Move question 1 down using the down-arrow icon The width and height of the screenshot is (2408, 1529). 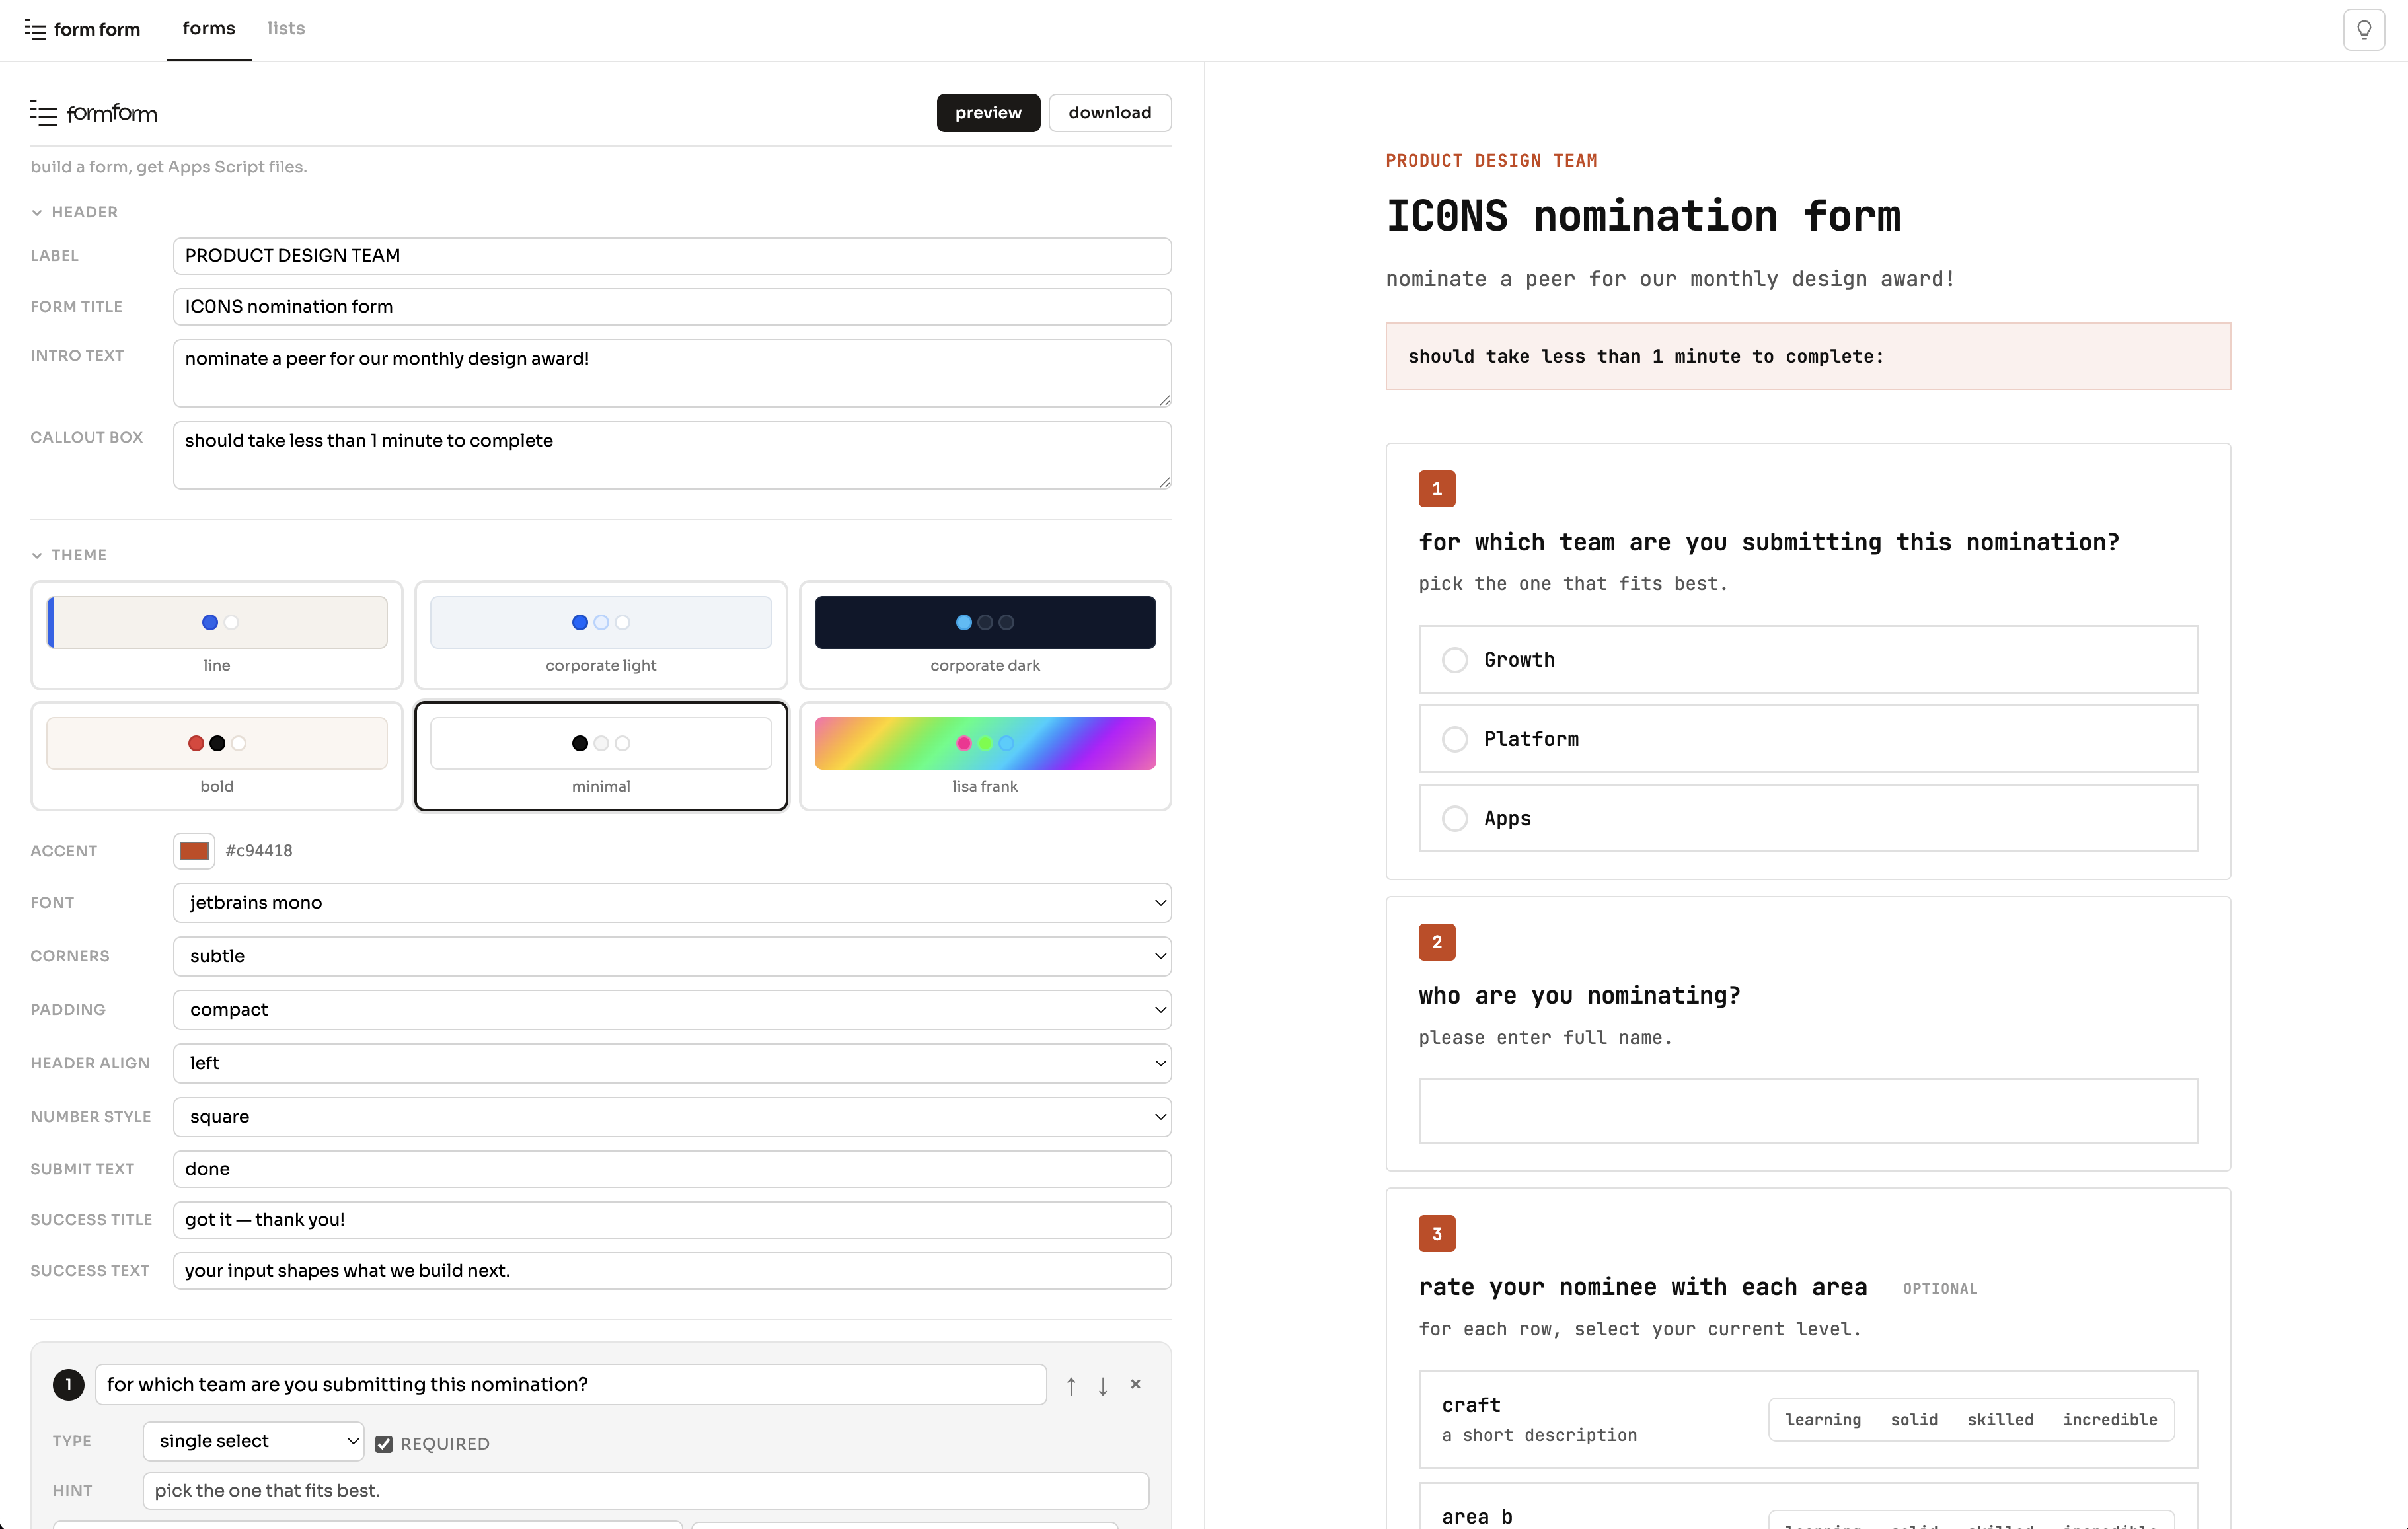click(1103, 1385)
